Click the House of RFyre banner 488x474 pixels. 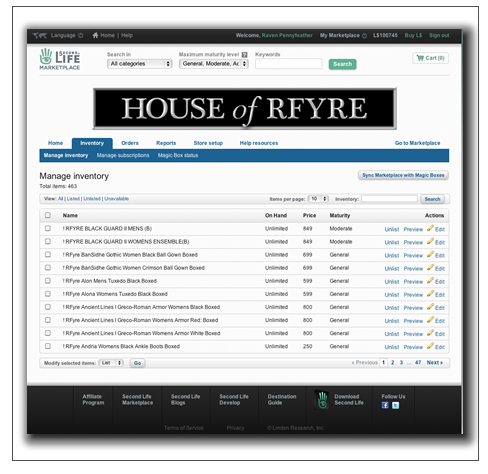coord(245,109)
